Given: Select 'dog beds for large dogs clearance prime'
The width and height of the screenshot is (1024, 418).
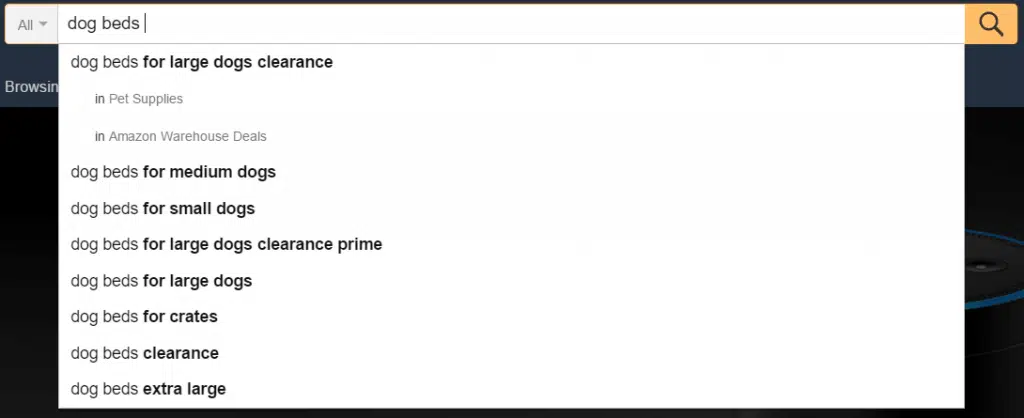Looking at the screenshot, I should click(x=226, y=244).
